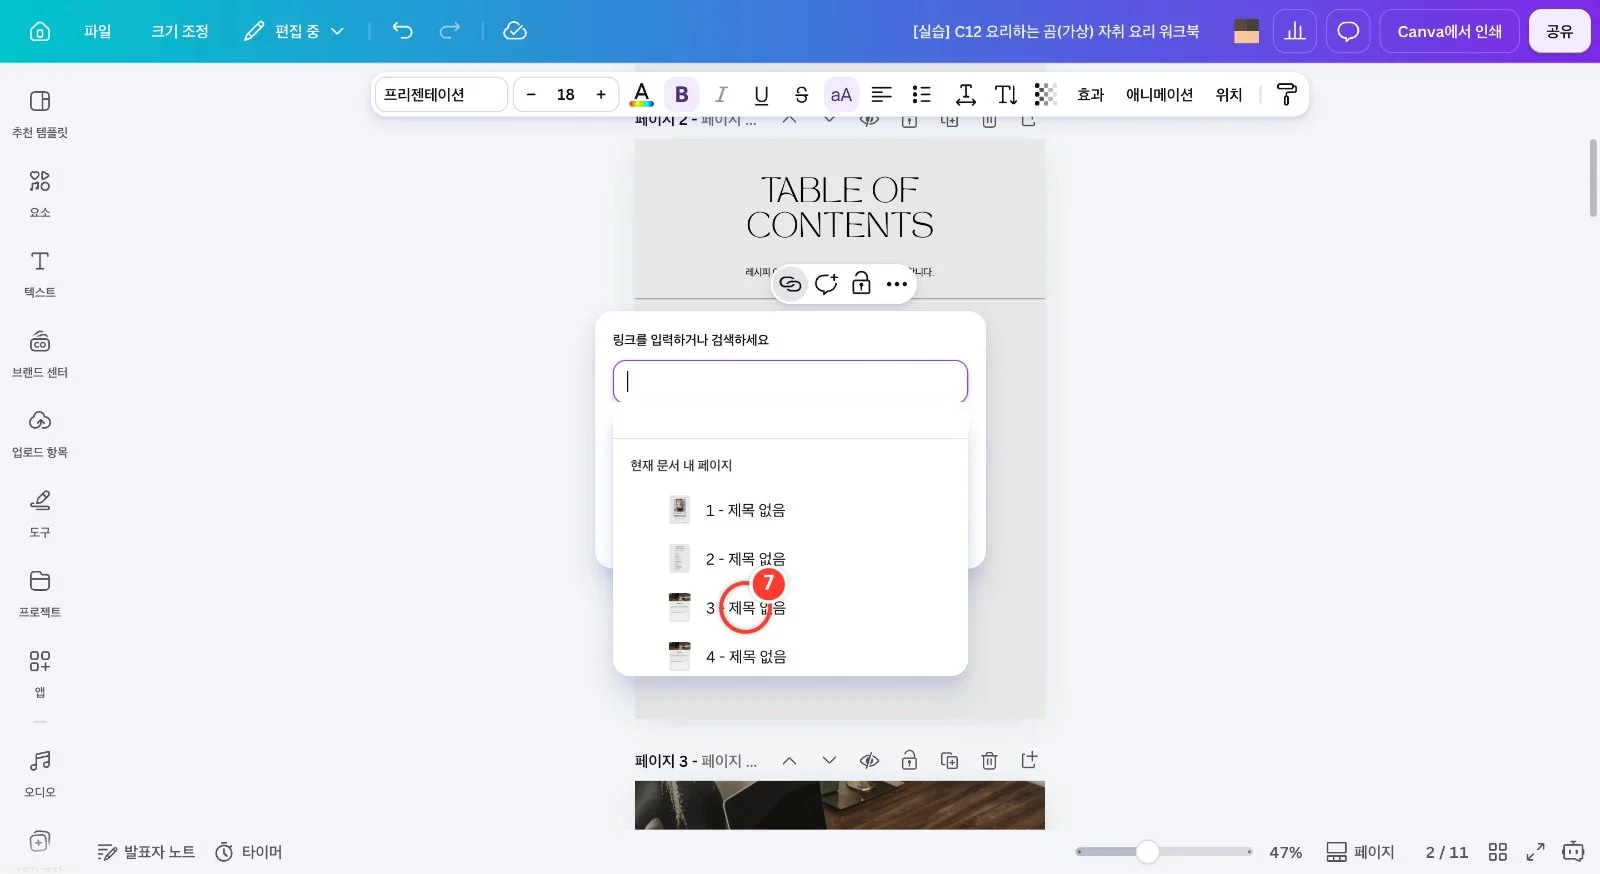Viewport: 1600px width, 874px height.
Task: Click the 위치 position button
Action: pyautogui.click(x=1228, y=94)
